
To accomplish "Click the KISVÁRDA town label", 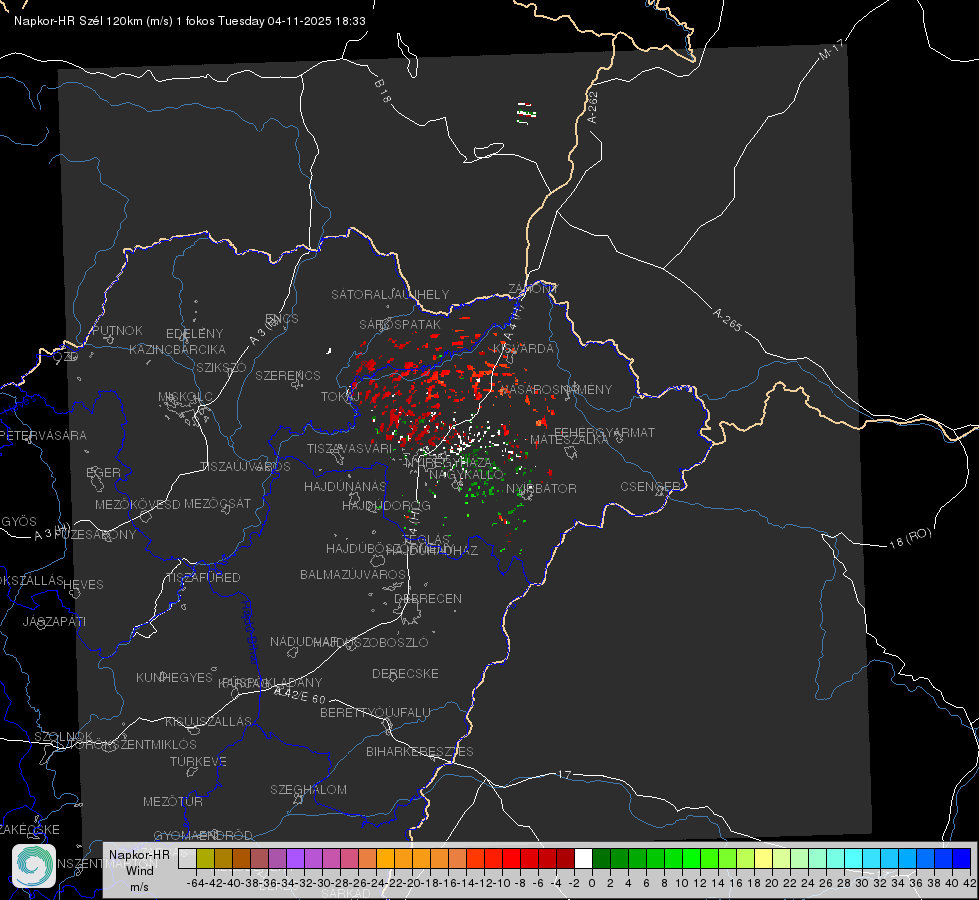I will (524, 349).
